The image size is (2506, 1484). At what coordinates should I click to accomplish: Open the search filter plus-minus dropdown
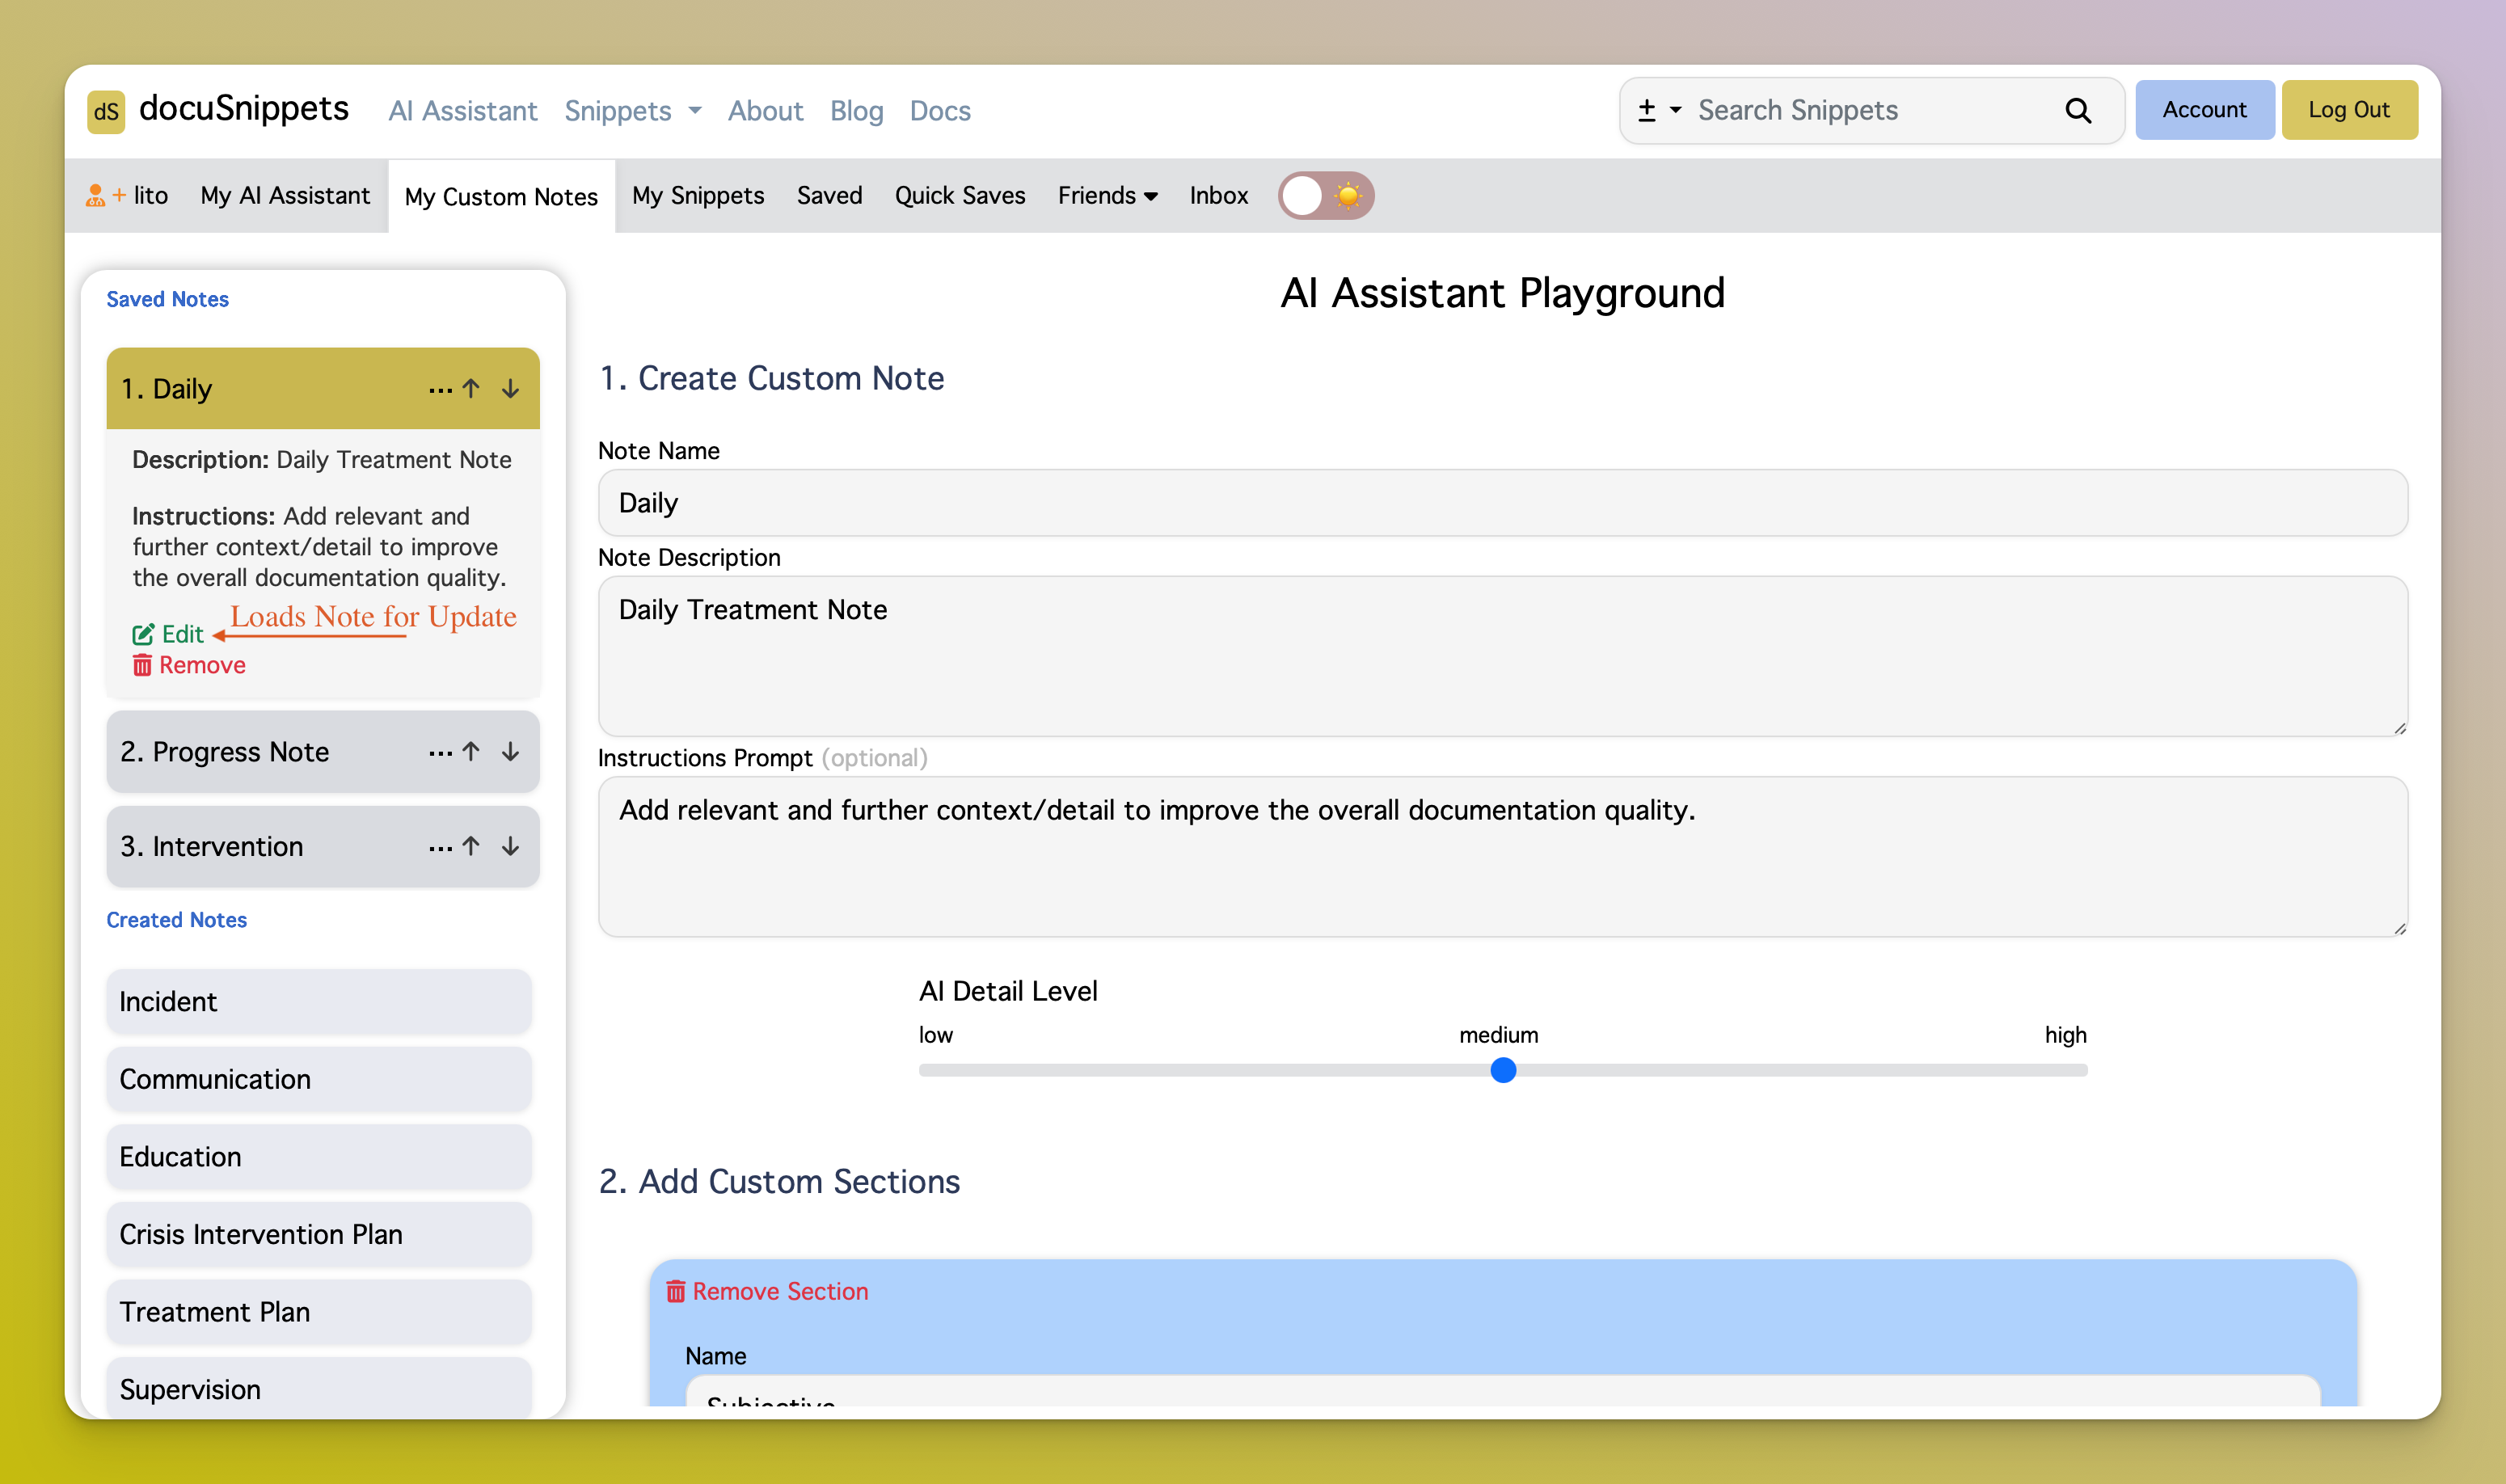pyautogui.click(x=1658, y=110)
